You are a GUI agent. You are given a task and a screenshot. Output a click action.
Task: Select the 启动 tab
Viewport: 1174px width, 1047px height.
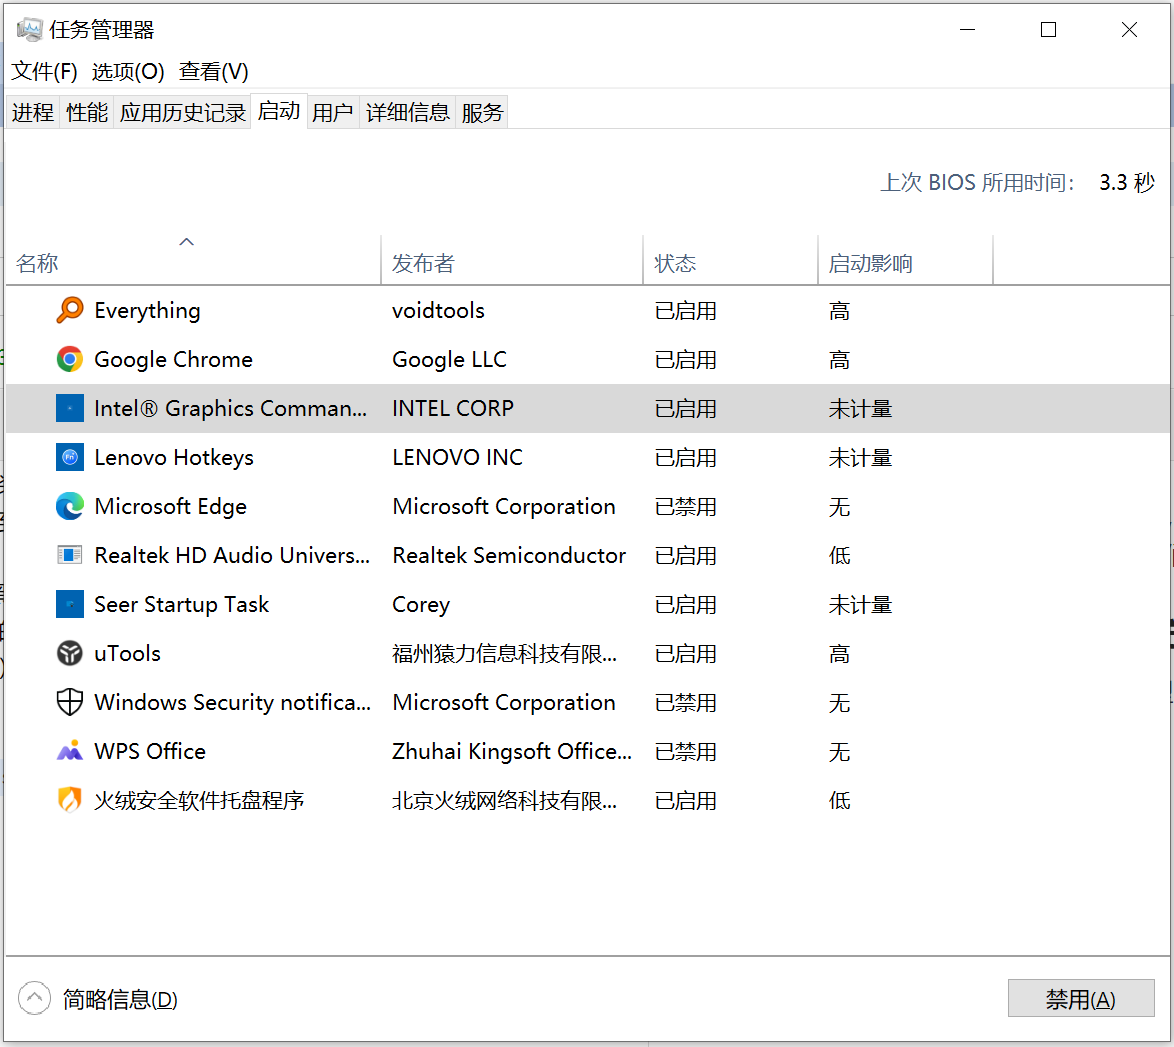point(279,111)
